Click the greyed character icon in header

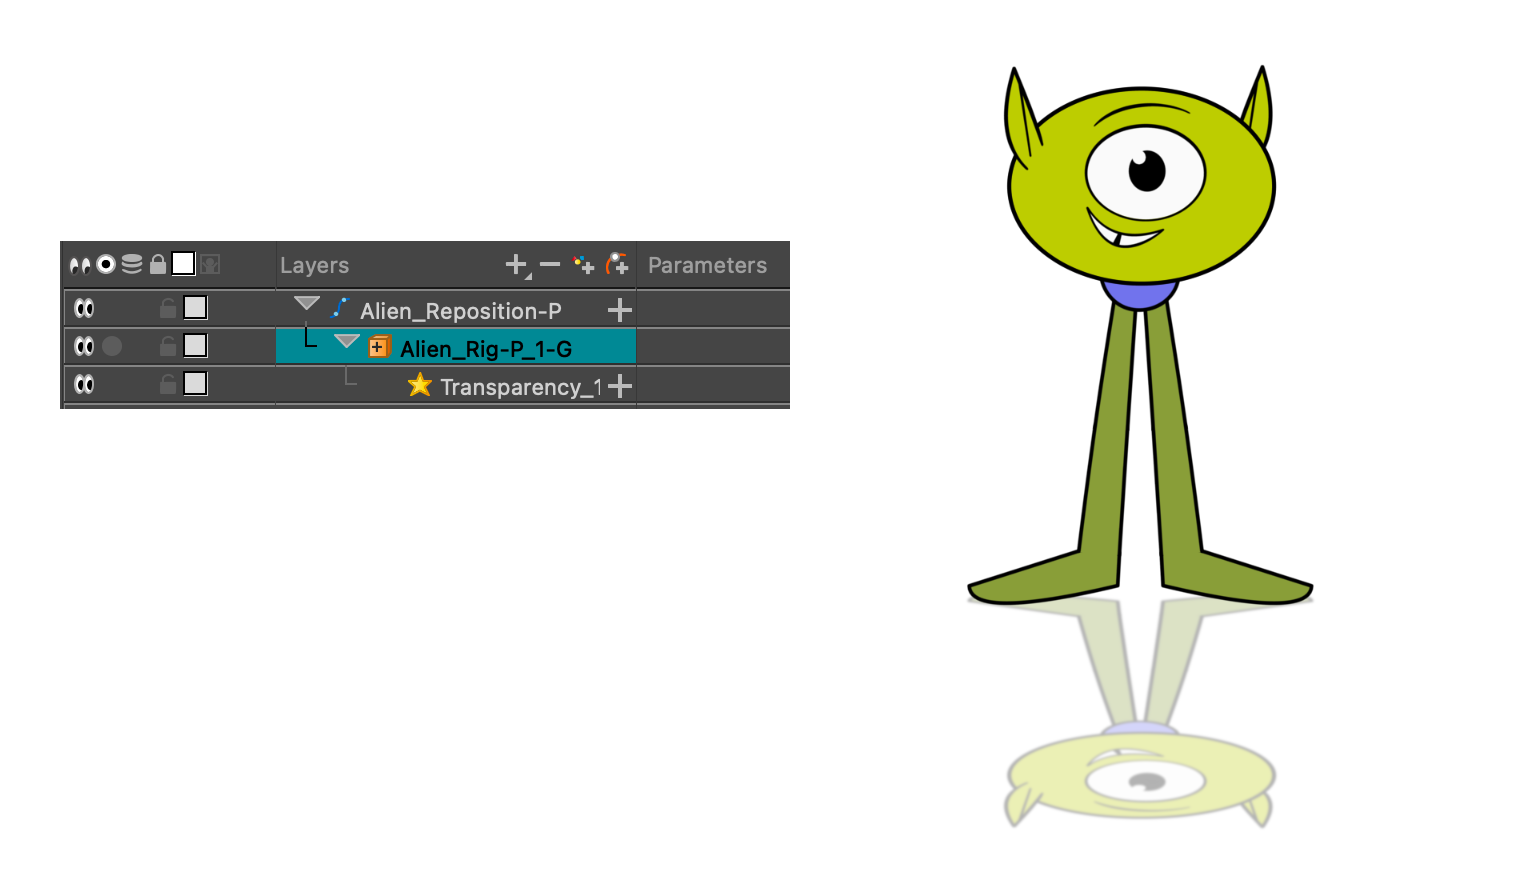pos(210,265)
